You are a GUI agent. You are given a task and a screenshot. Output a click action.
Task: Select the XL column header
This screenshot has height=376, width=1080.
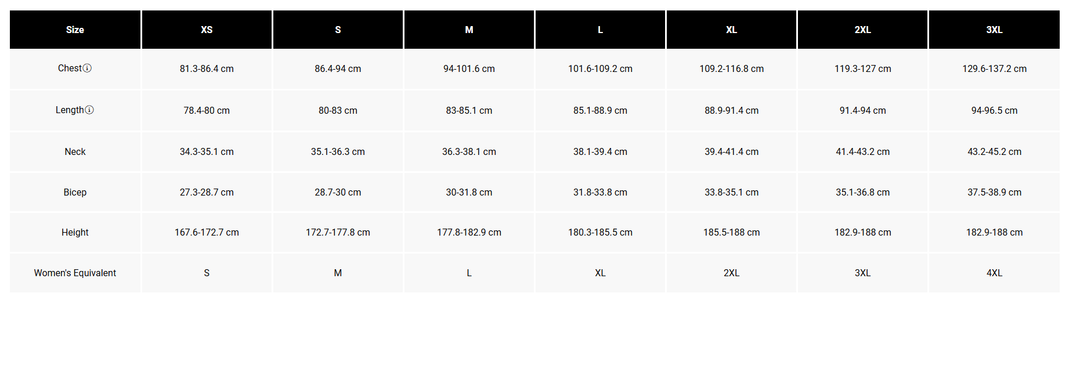[x=731, y=30]
